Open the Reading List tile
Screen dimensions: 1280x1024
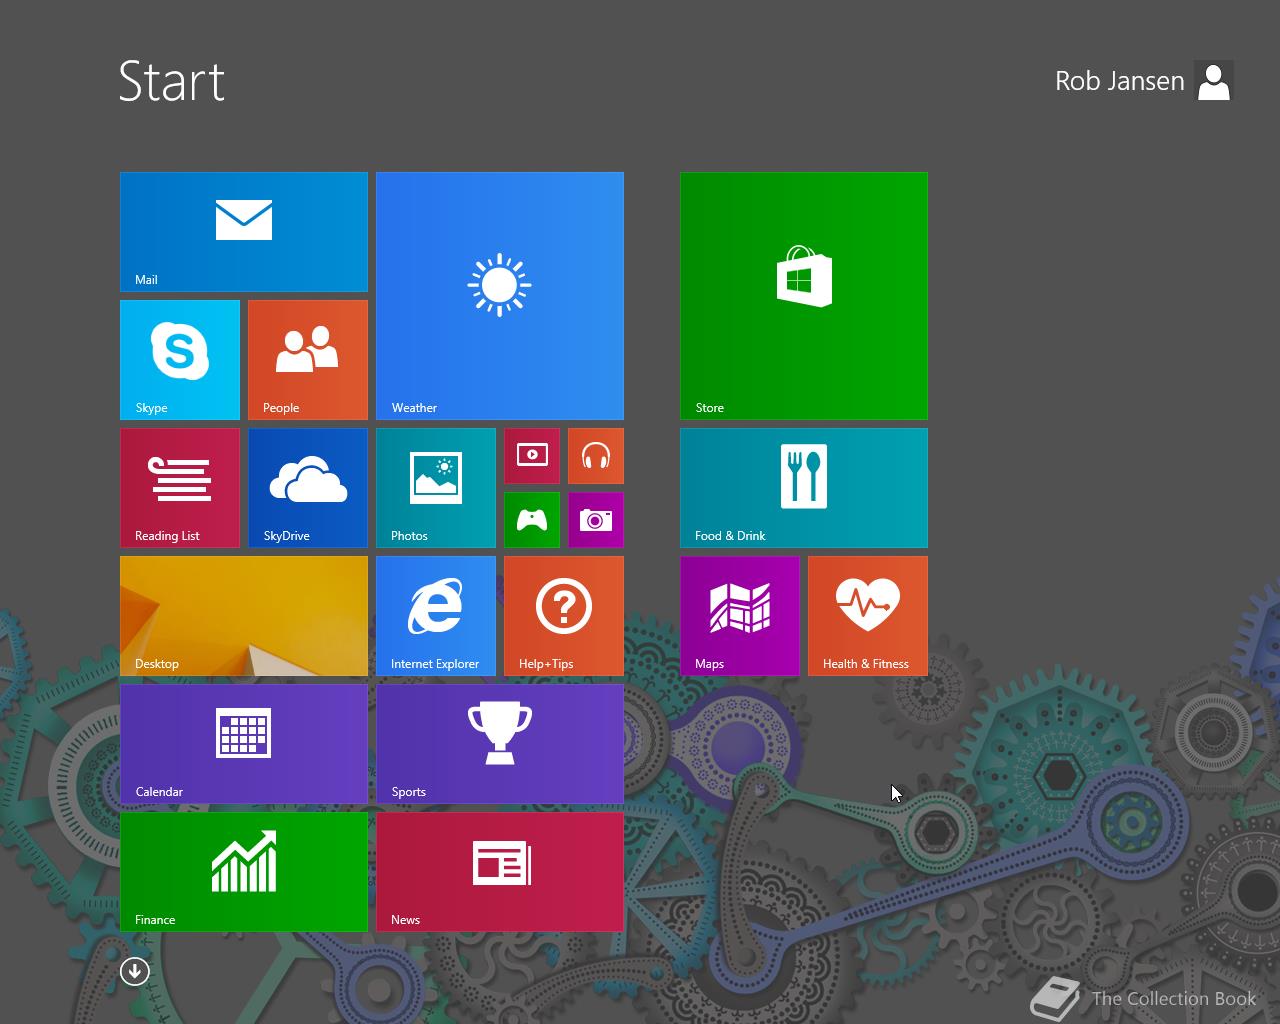pyautogui.click(x=180, y=488)
